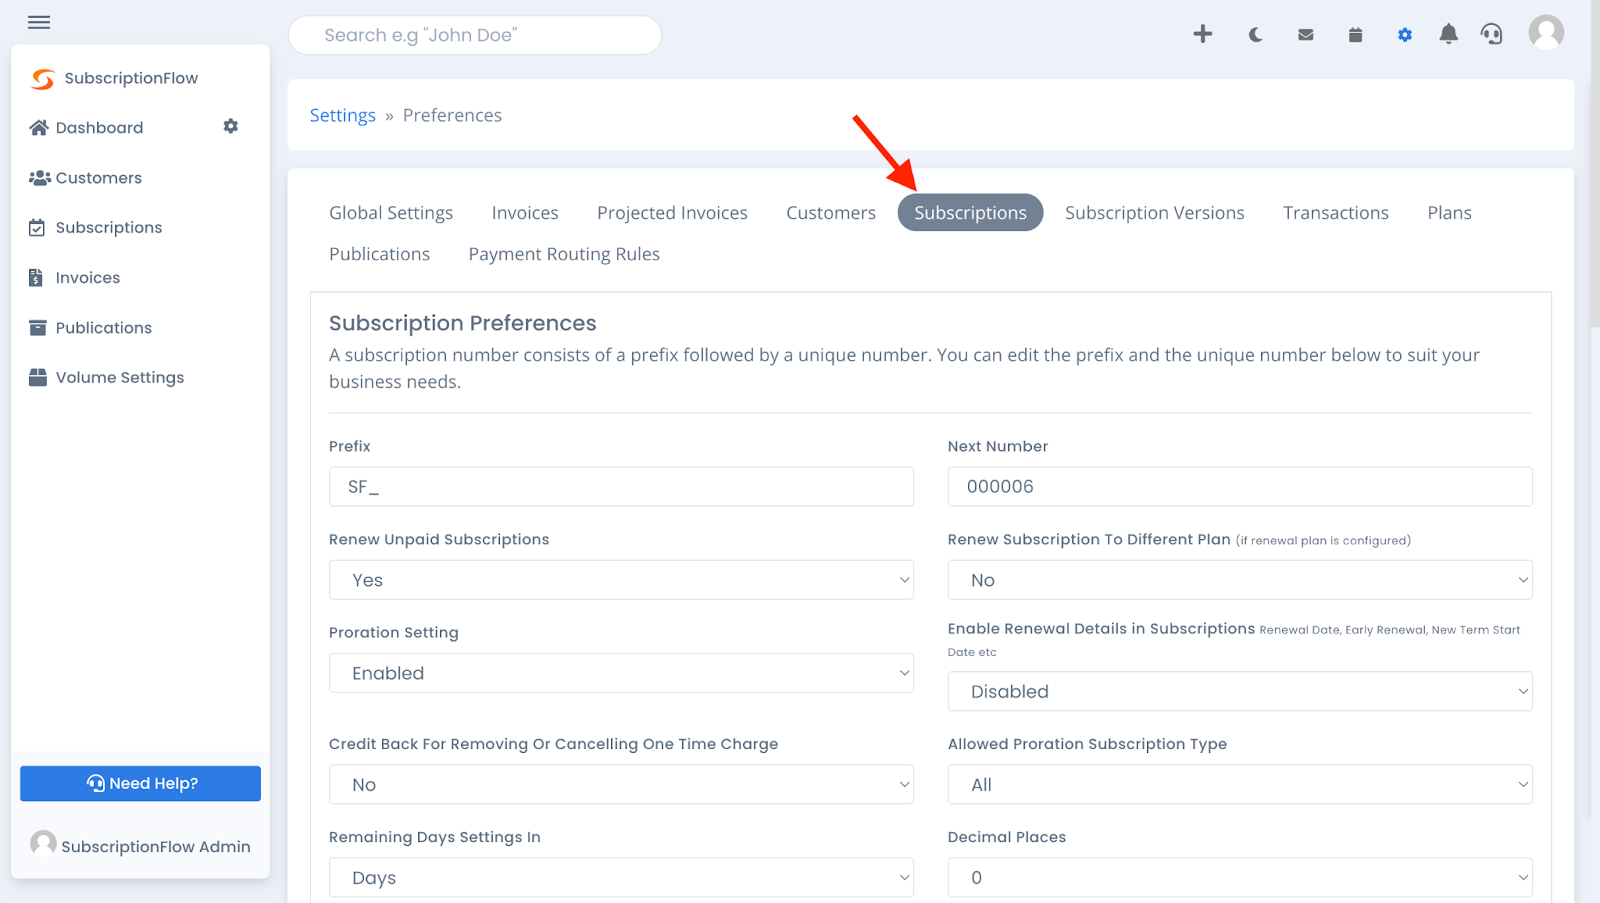Screen dimensions: 1600x903
Task: Open Allowed Proration Subscription Type dropdown
Action: (1240, 785)
